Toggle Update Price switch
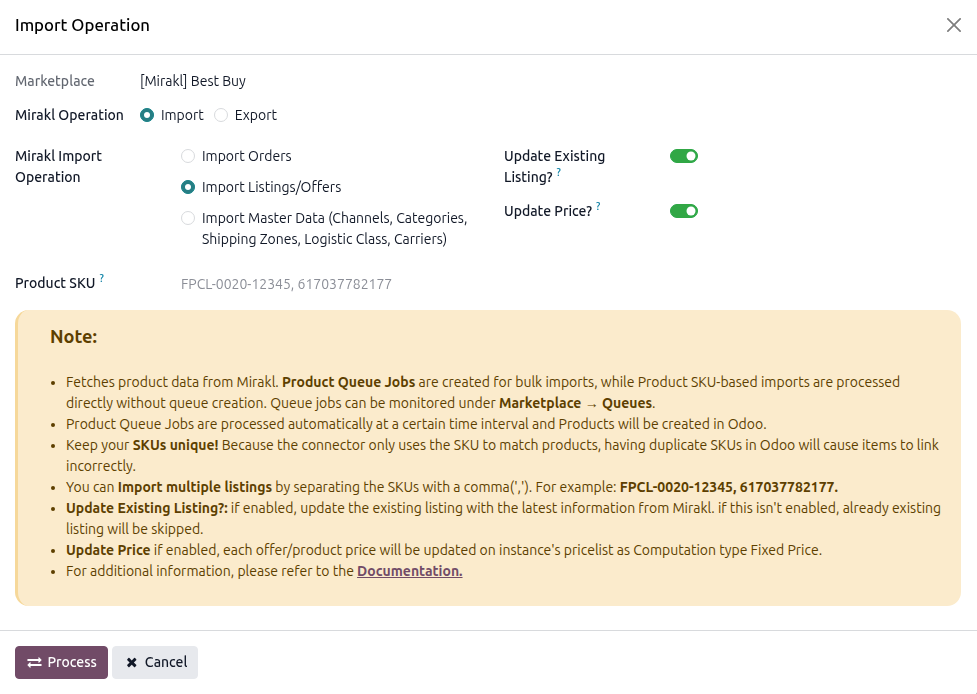 [x=684, y=211]
